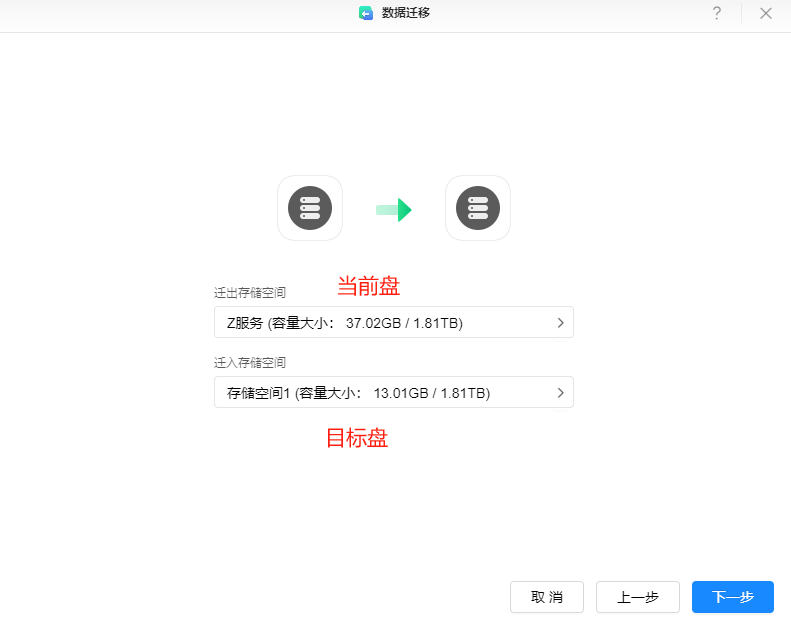791x623 pixels.
Task: Click the 迁出存储空间 label
Action: (x=250, y=293)
